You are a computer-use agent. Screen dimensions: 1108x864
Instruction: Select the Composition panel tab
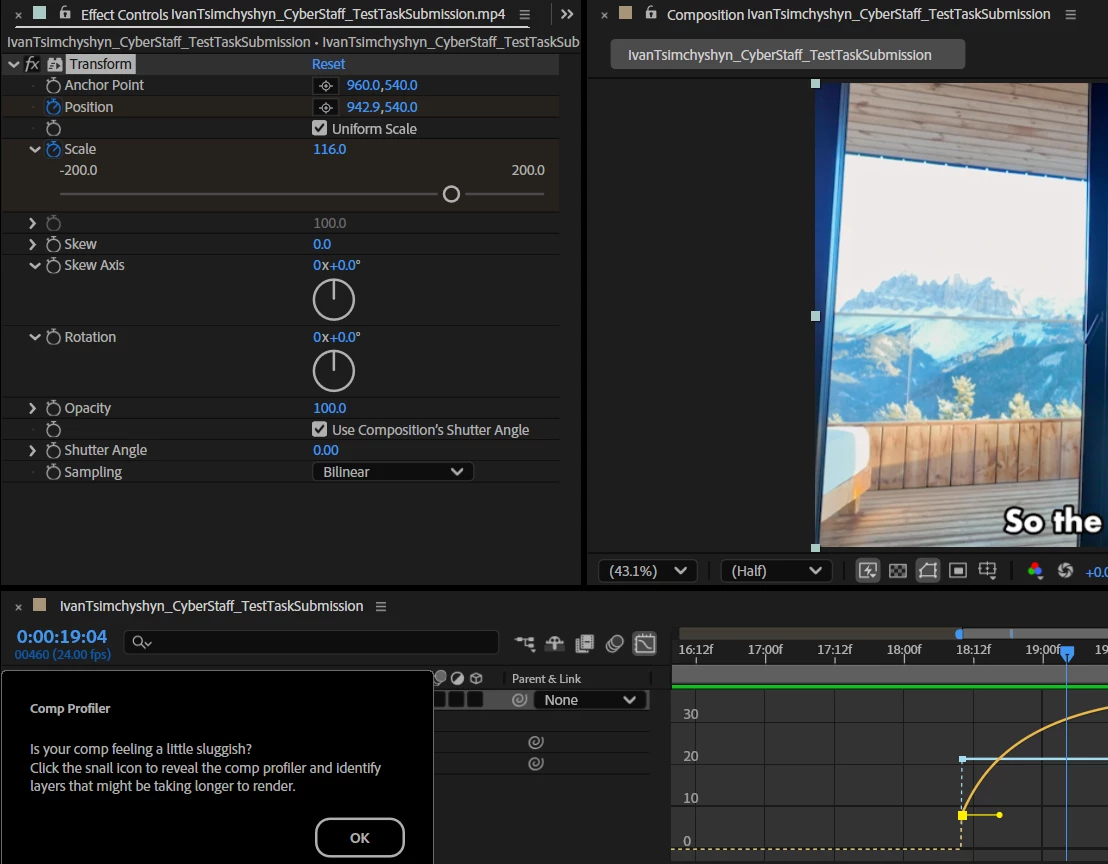click(x=858, y=14)
